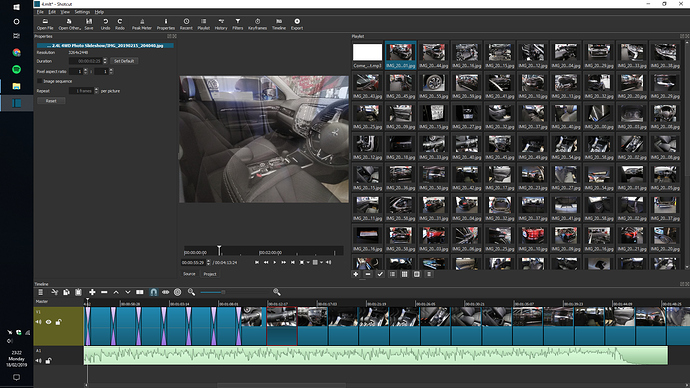Screen dimensions: 690x388
Task: Adjust the player current timecode spinner
Action: [x=209, y=262]
